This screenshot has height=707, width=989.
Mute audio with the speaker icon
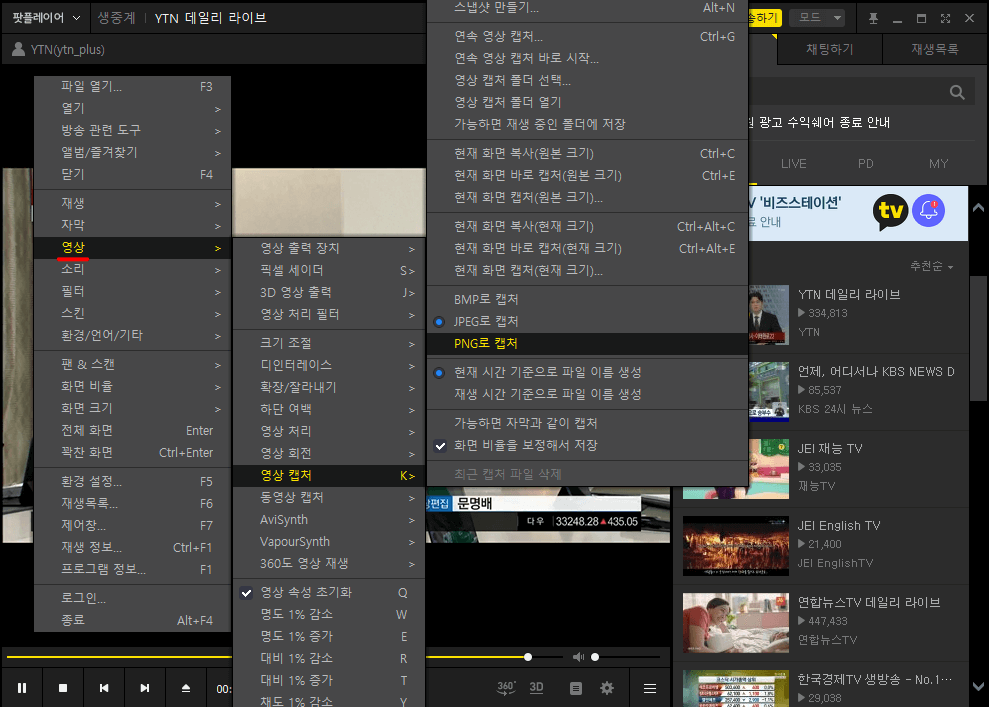[578, 657]
